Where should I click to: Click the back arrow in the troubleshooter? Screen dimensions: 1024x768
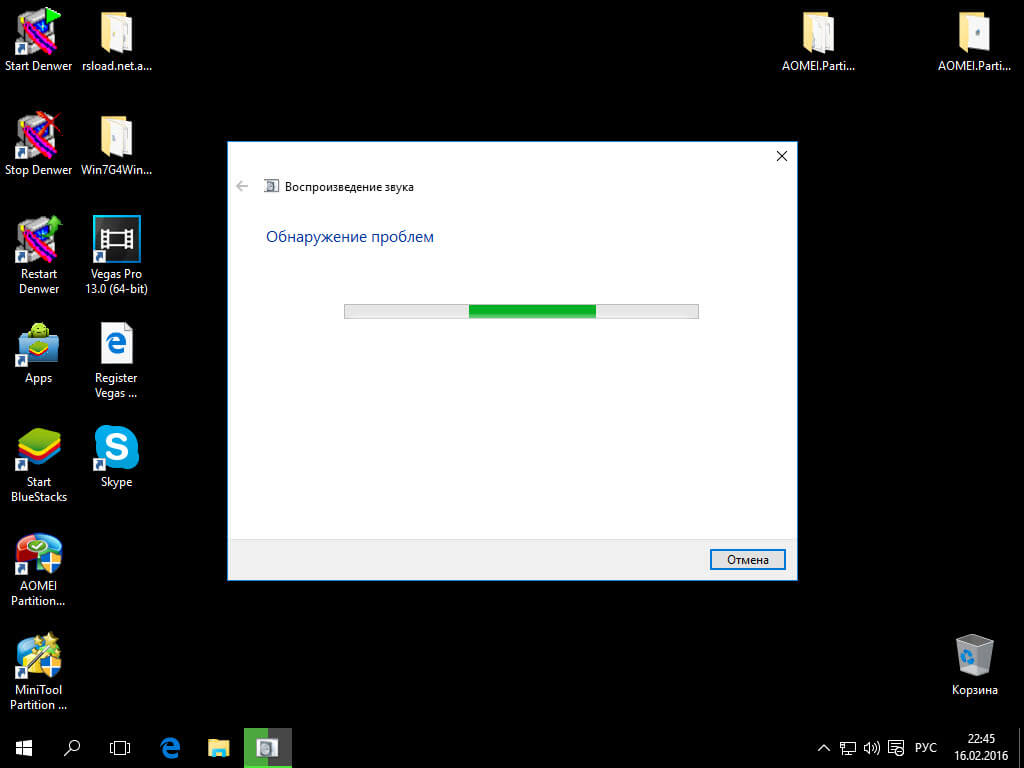(x=241, y=186)
